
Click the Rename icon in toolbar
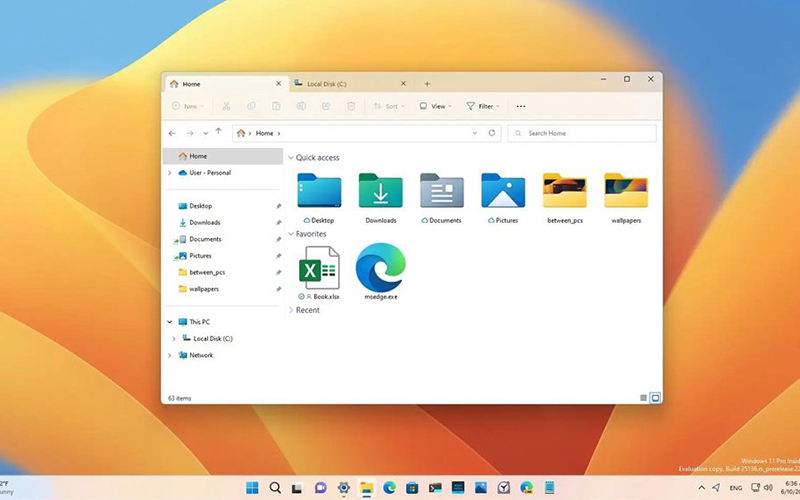coord(301,106)
